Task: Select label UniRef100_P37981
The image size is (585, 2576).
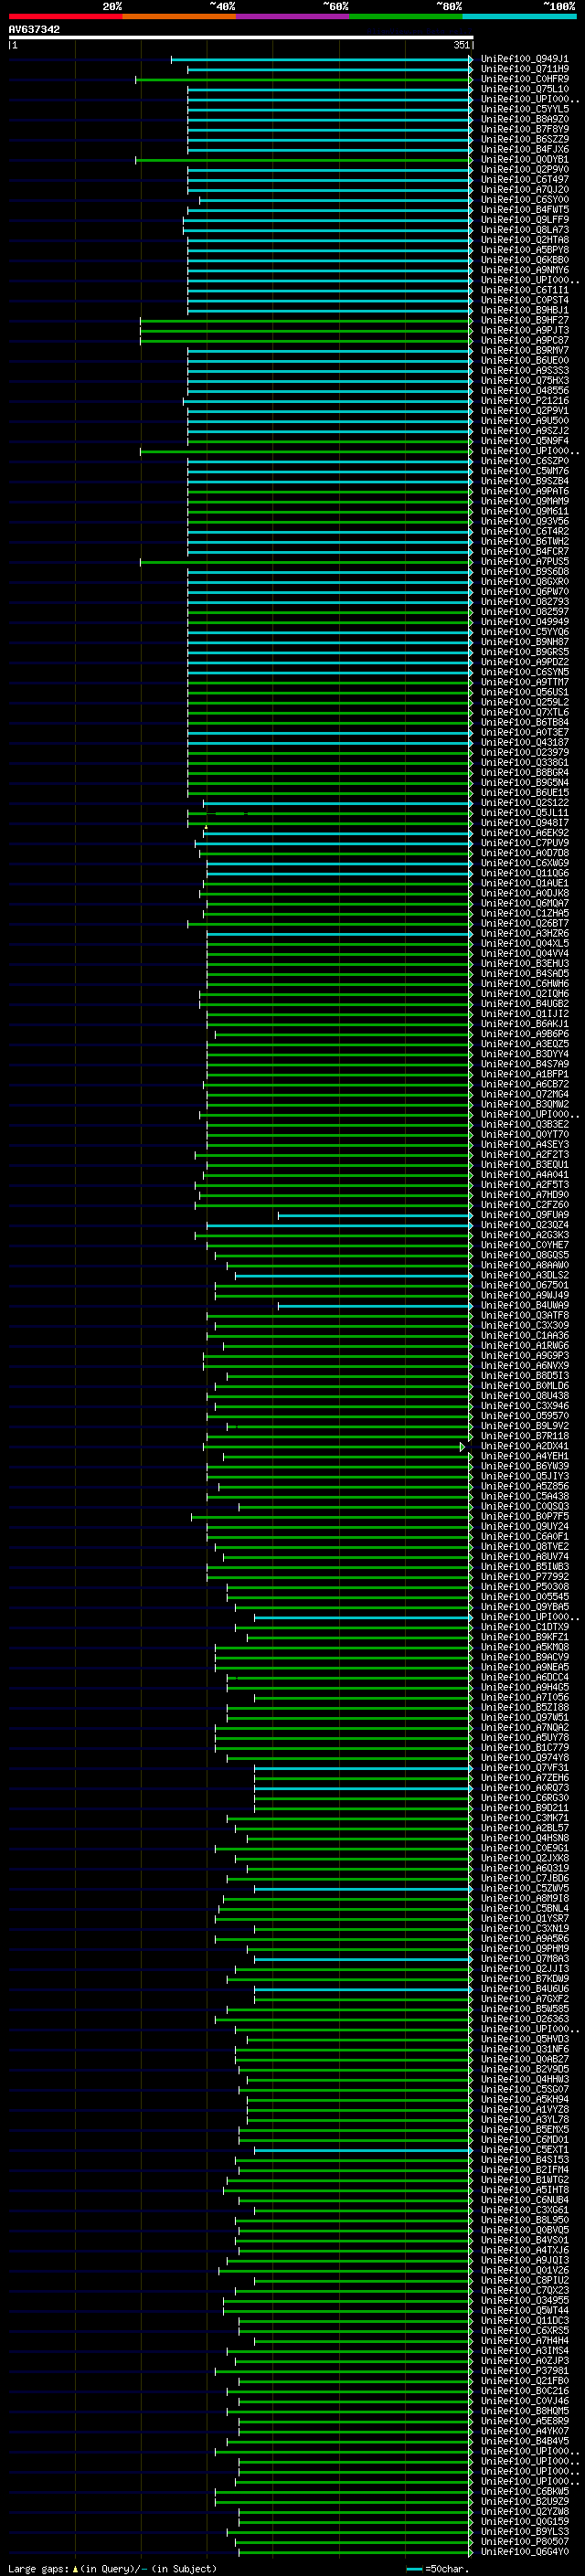Action: pyautogui.click(x=525, y=2370)
